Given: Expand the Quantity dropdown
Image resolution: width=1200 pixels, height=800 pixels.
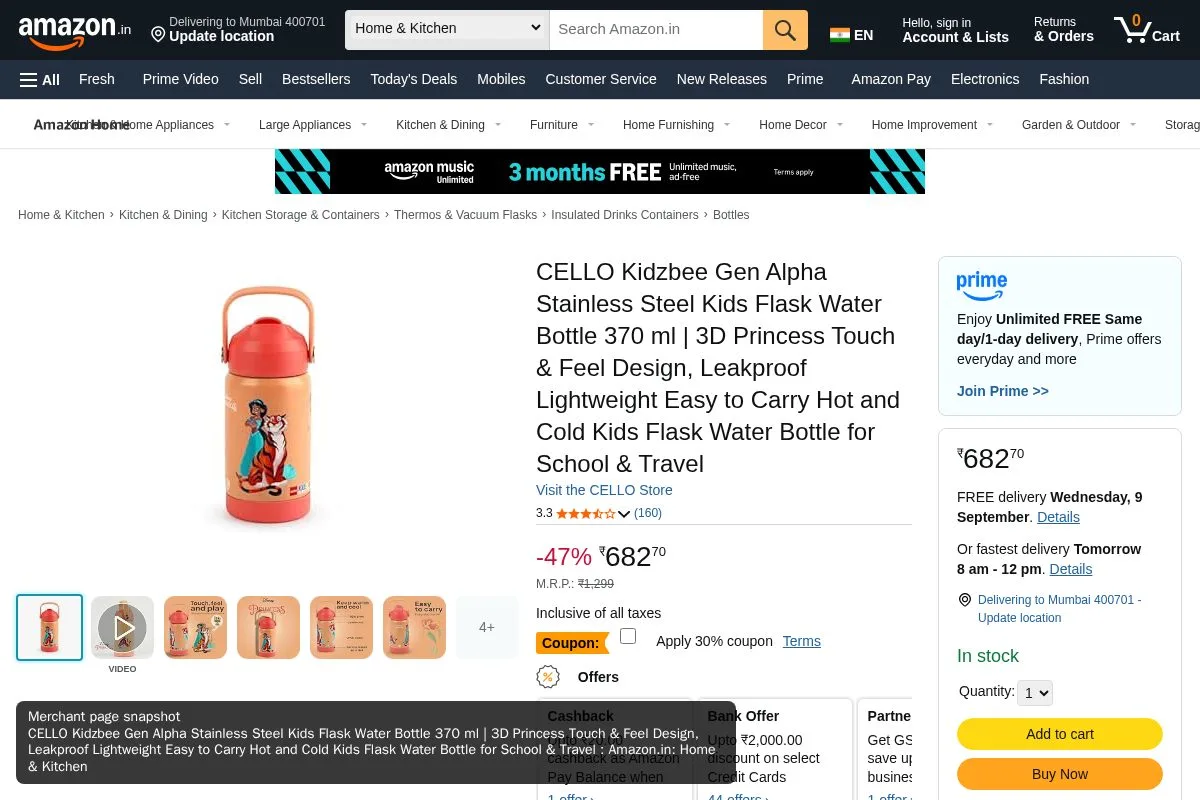Looking at the screenshot, I should tap(1035, 692).
